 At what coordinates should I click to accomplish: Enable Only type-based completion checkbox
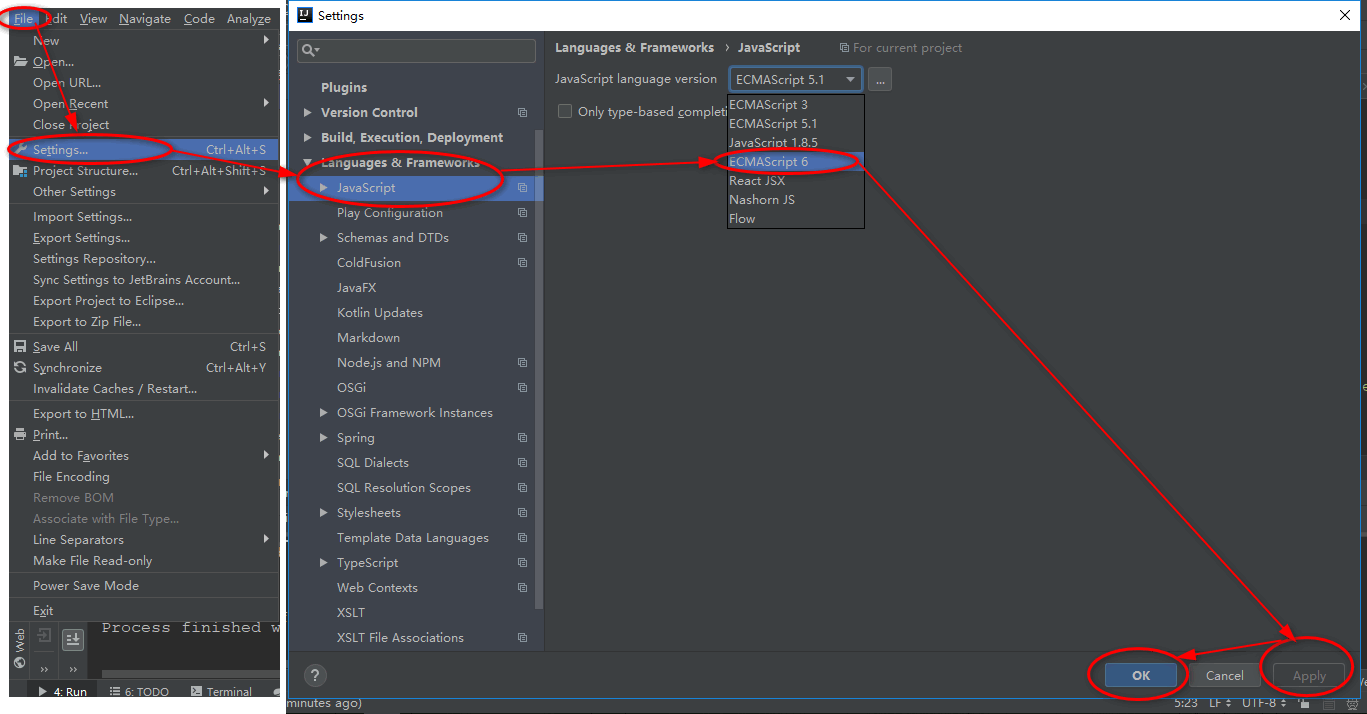(x=565, y=111)
